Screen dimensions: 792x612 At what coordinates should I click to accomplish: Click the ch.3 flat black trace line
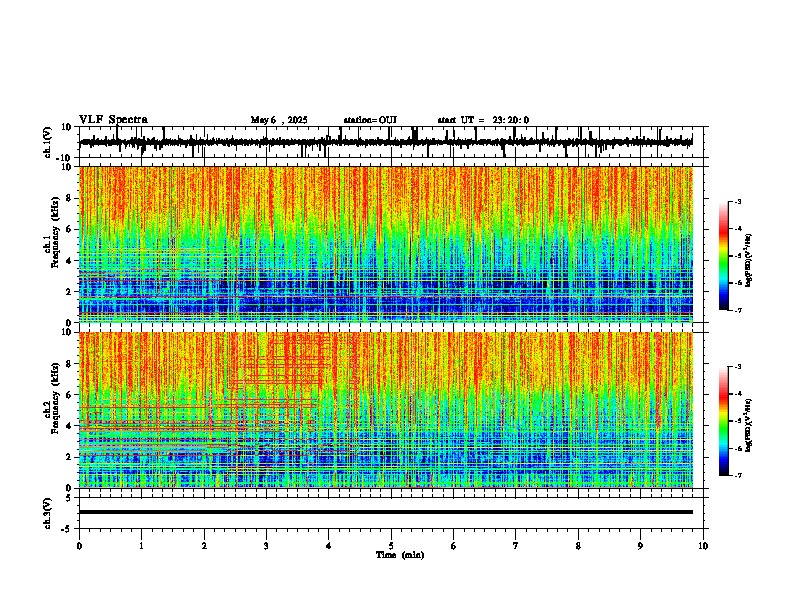pos(386,512)
